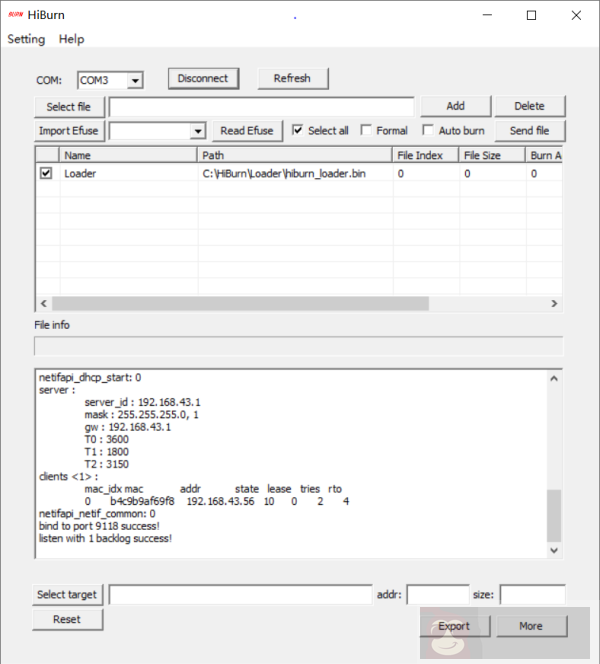Click the log scroll down arrow
Screen dimensions: 600x664
554,550
